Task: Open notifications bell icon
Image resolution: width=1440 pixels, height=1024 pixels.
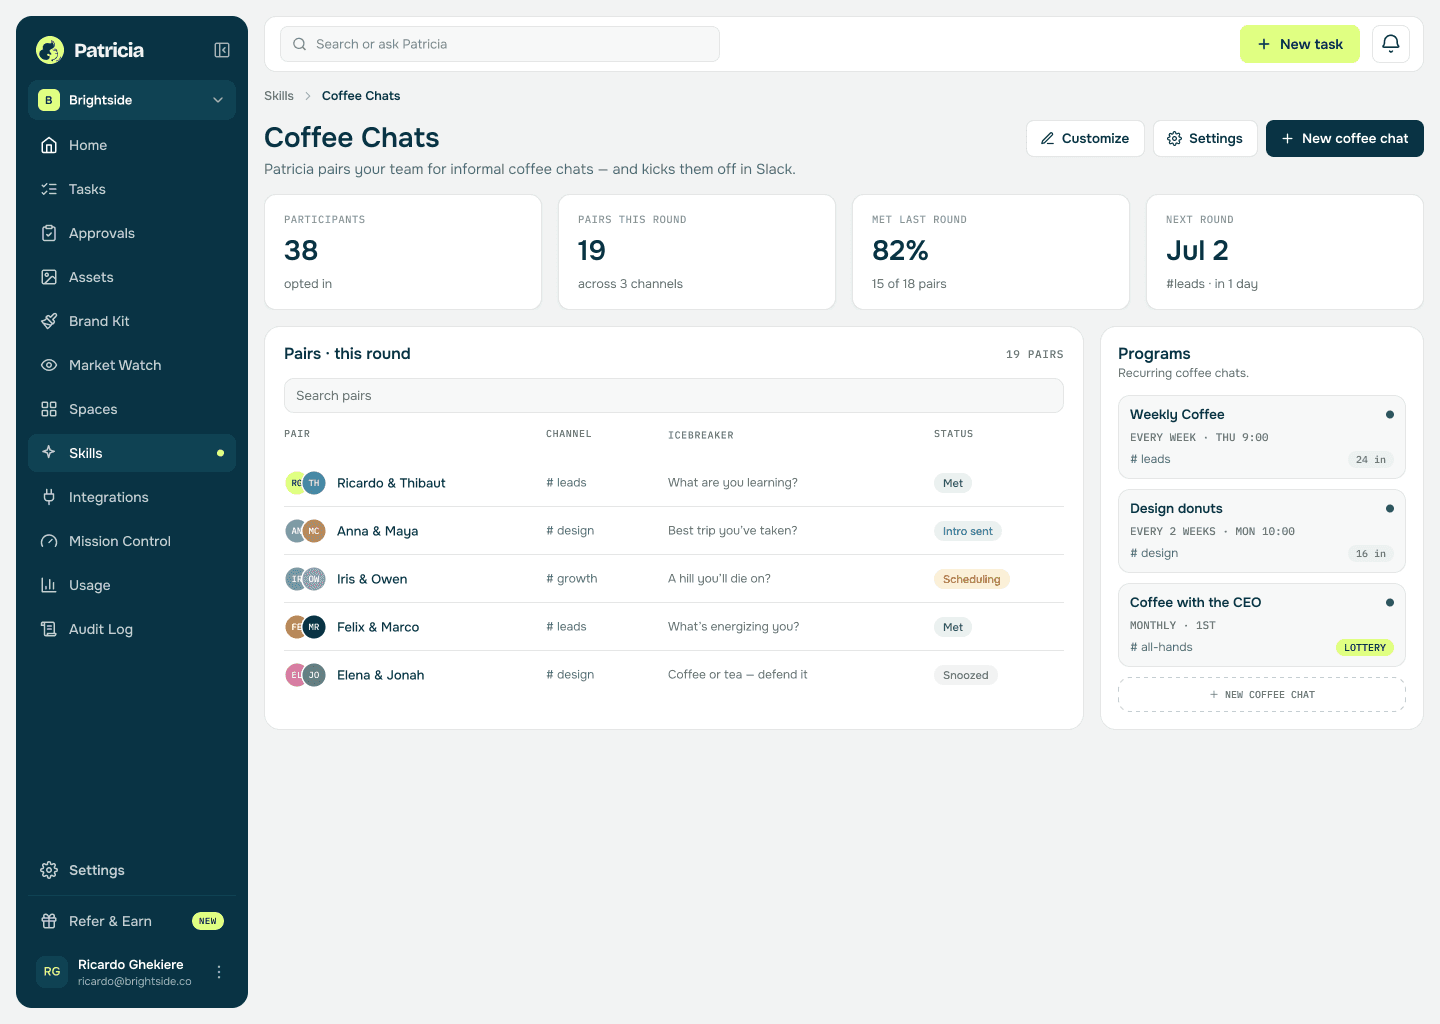Action: click(x=1390, y=44)
